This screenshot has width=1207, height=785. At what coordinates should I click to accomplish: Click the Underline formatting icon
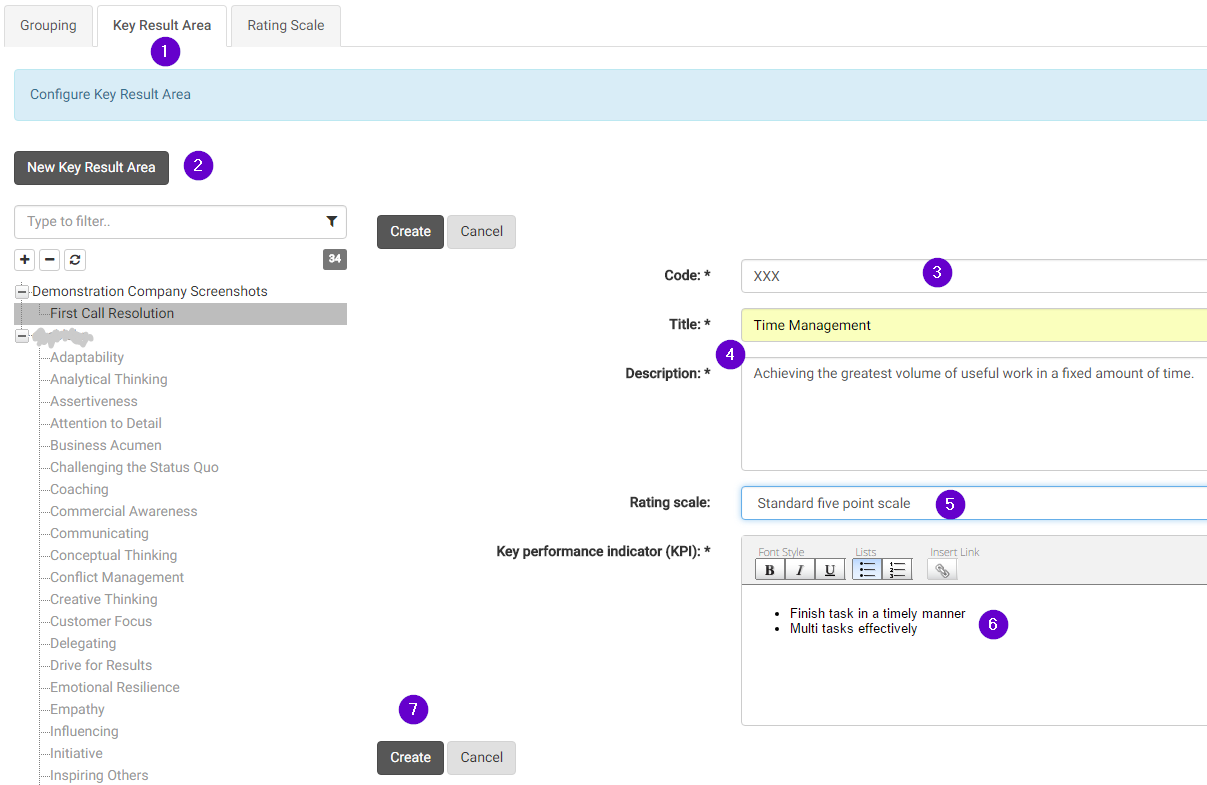click(x=830, y=570)
